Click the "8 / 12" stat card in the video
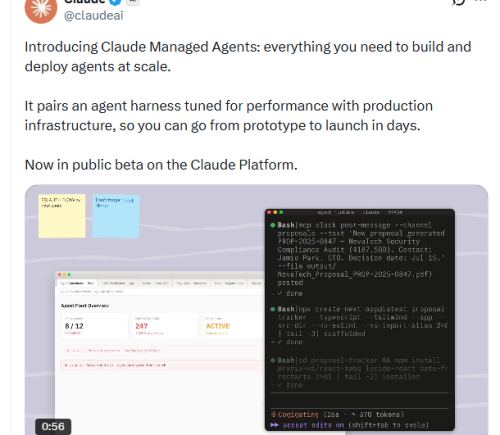Viewport: 500px width, 435px height. tap(95, 326)
